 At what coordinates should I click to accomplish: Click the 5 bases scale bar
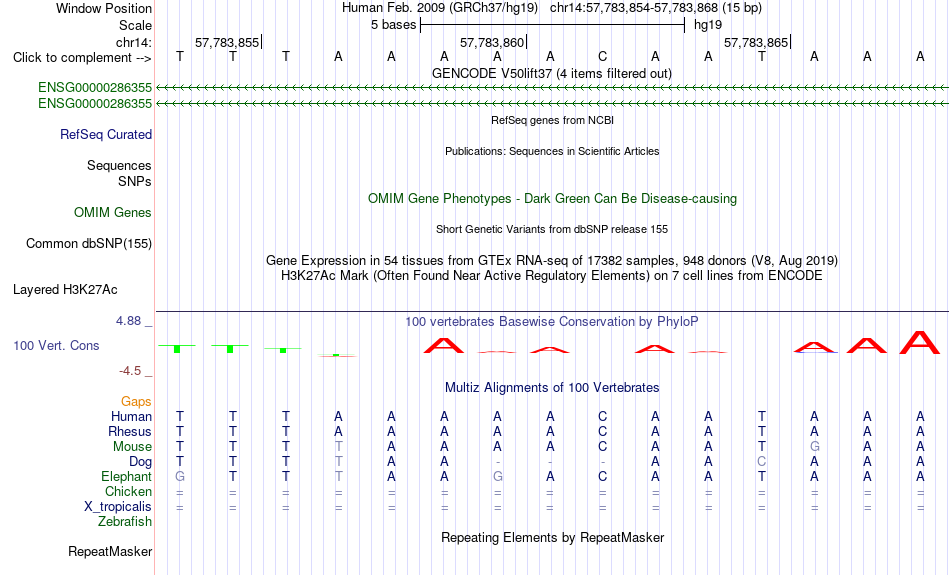[553, 25]
